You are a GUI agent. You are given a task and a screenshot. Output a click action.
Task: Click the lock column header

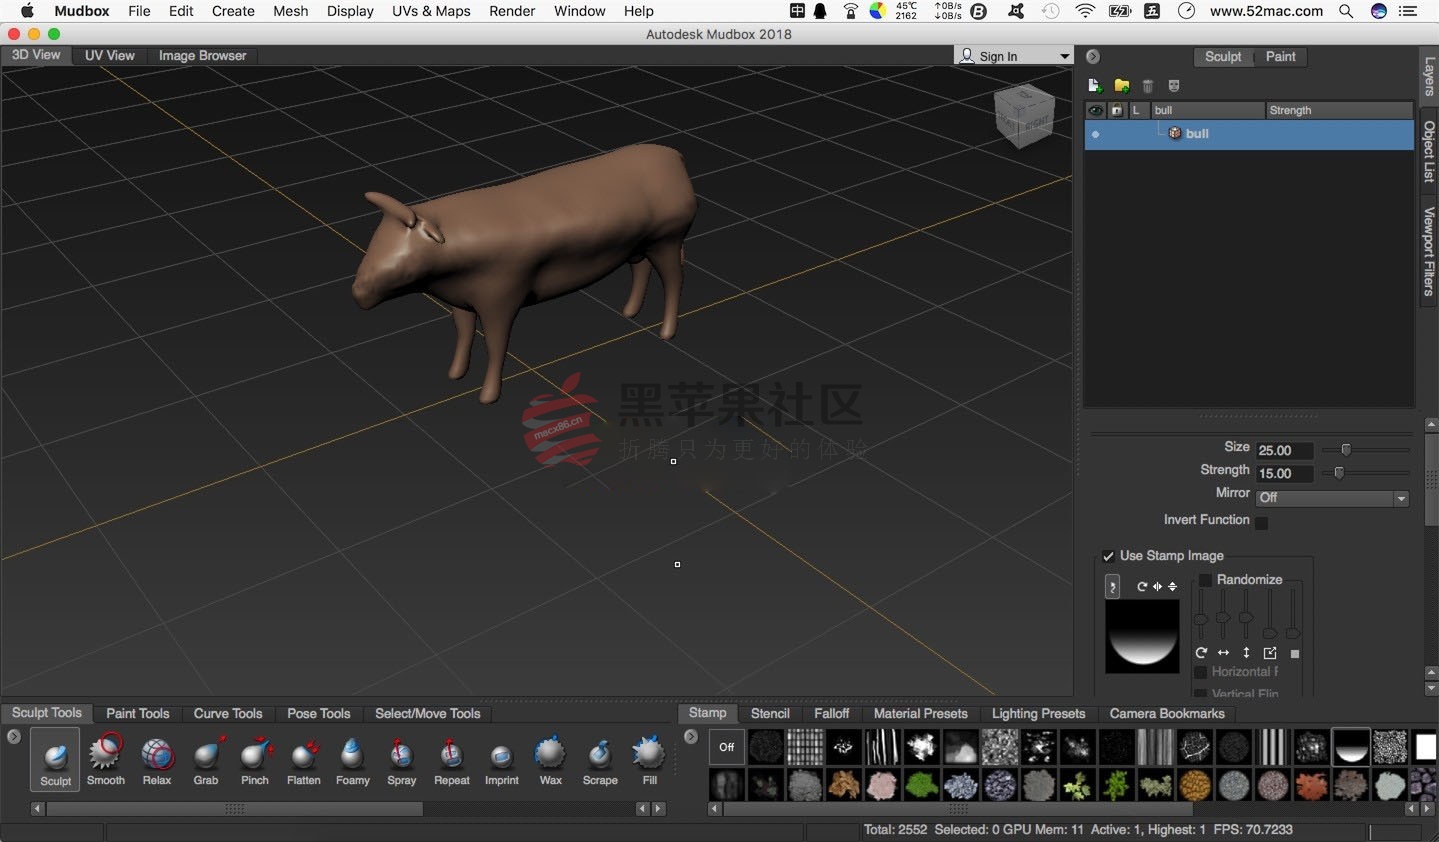[1117, 110]
